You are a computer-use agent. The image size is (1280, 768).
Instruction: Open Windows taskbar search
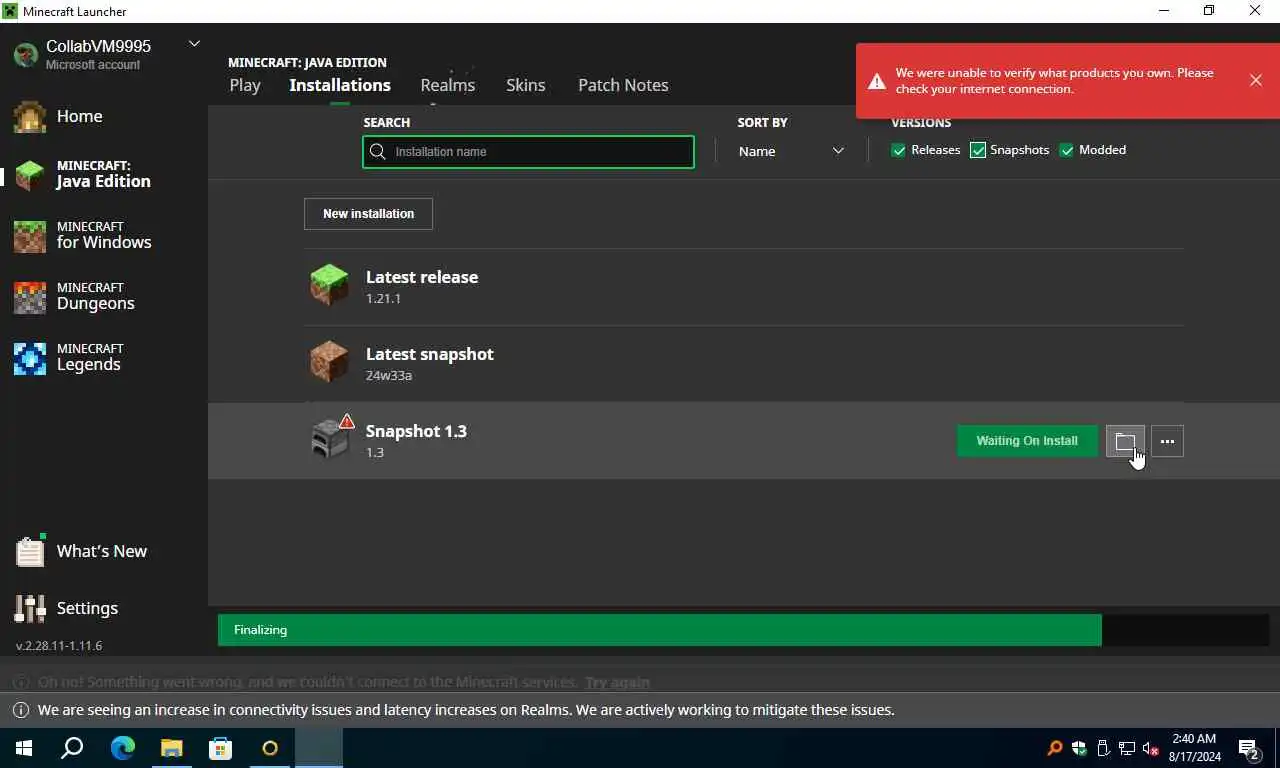(72, 748)
